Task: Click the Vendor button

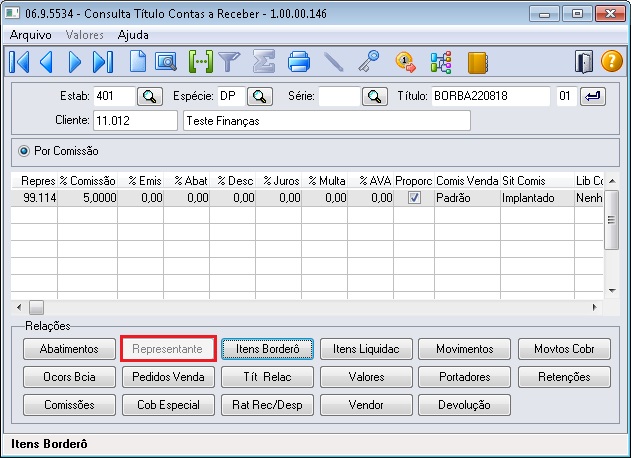Action: (x=366, y=405)
